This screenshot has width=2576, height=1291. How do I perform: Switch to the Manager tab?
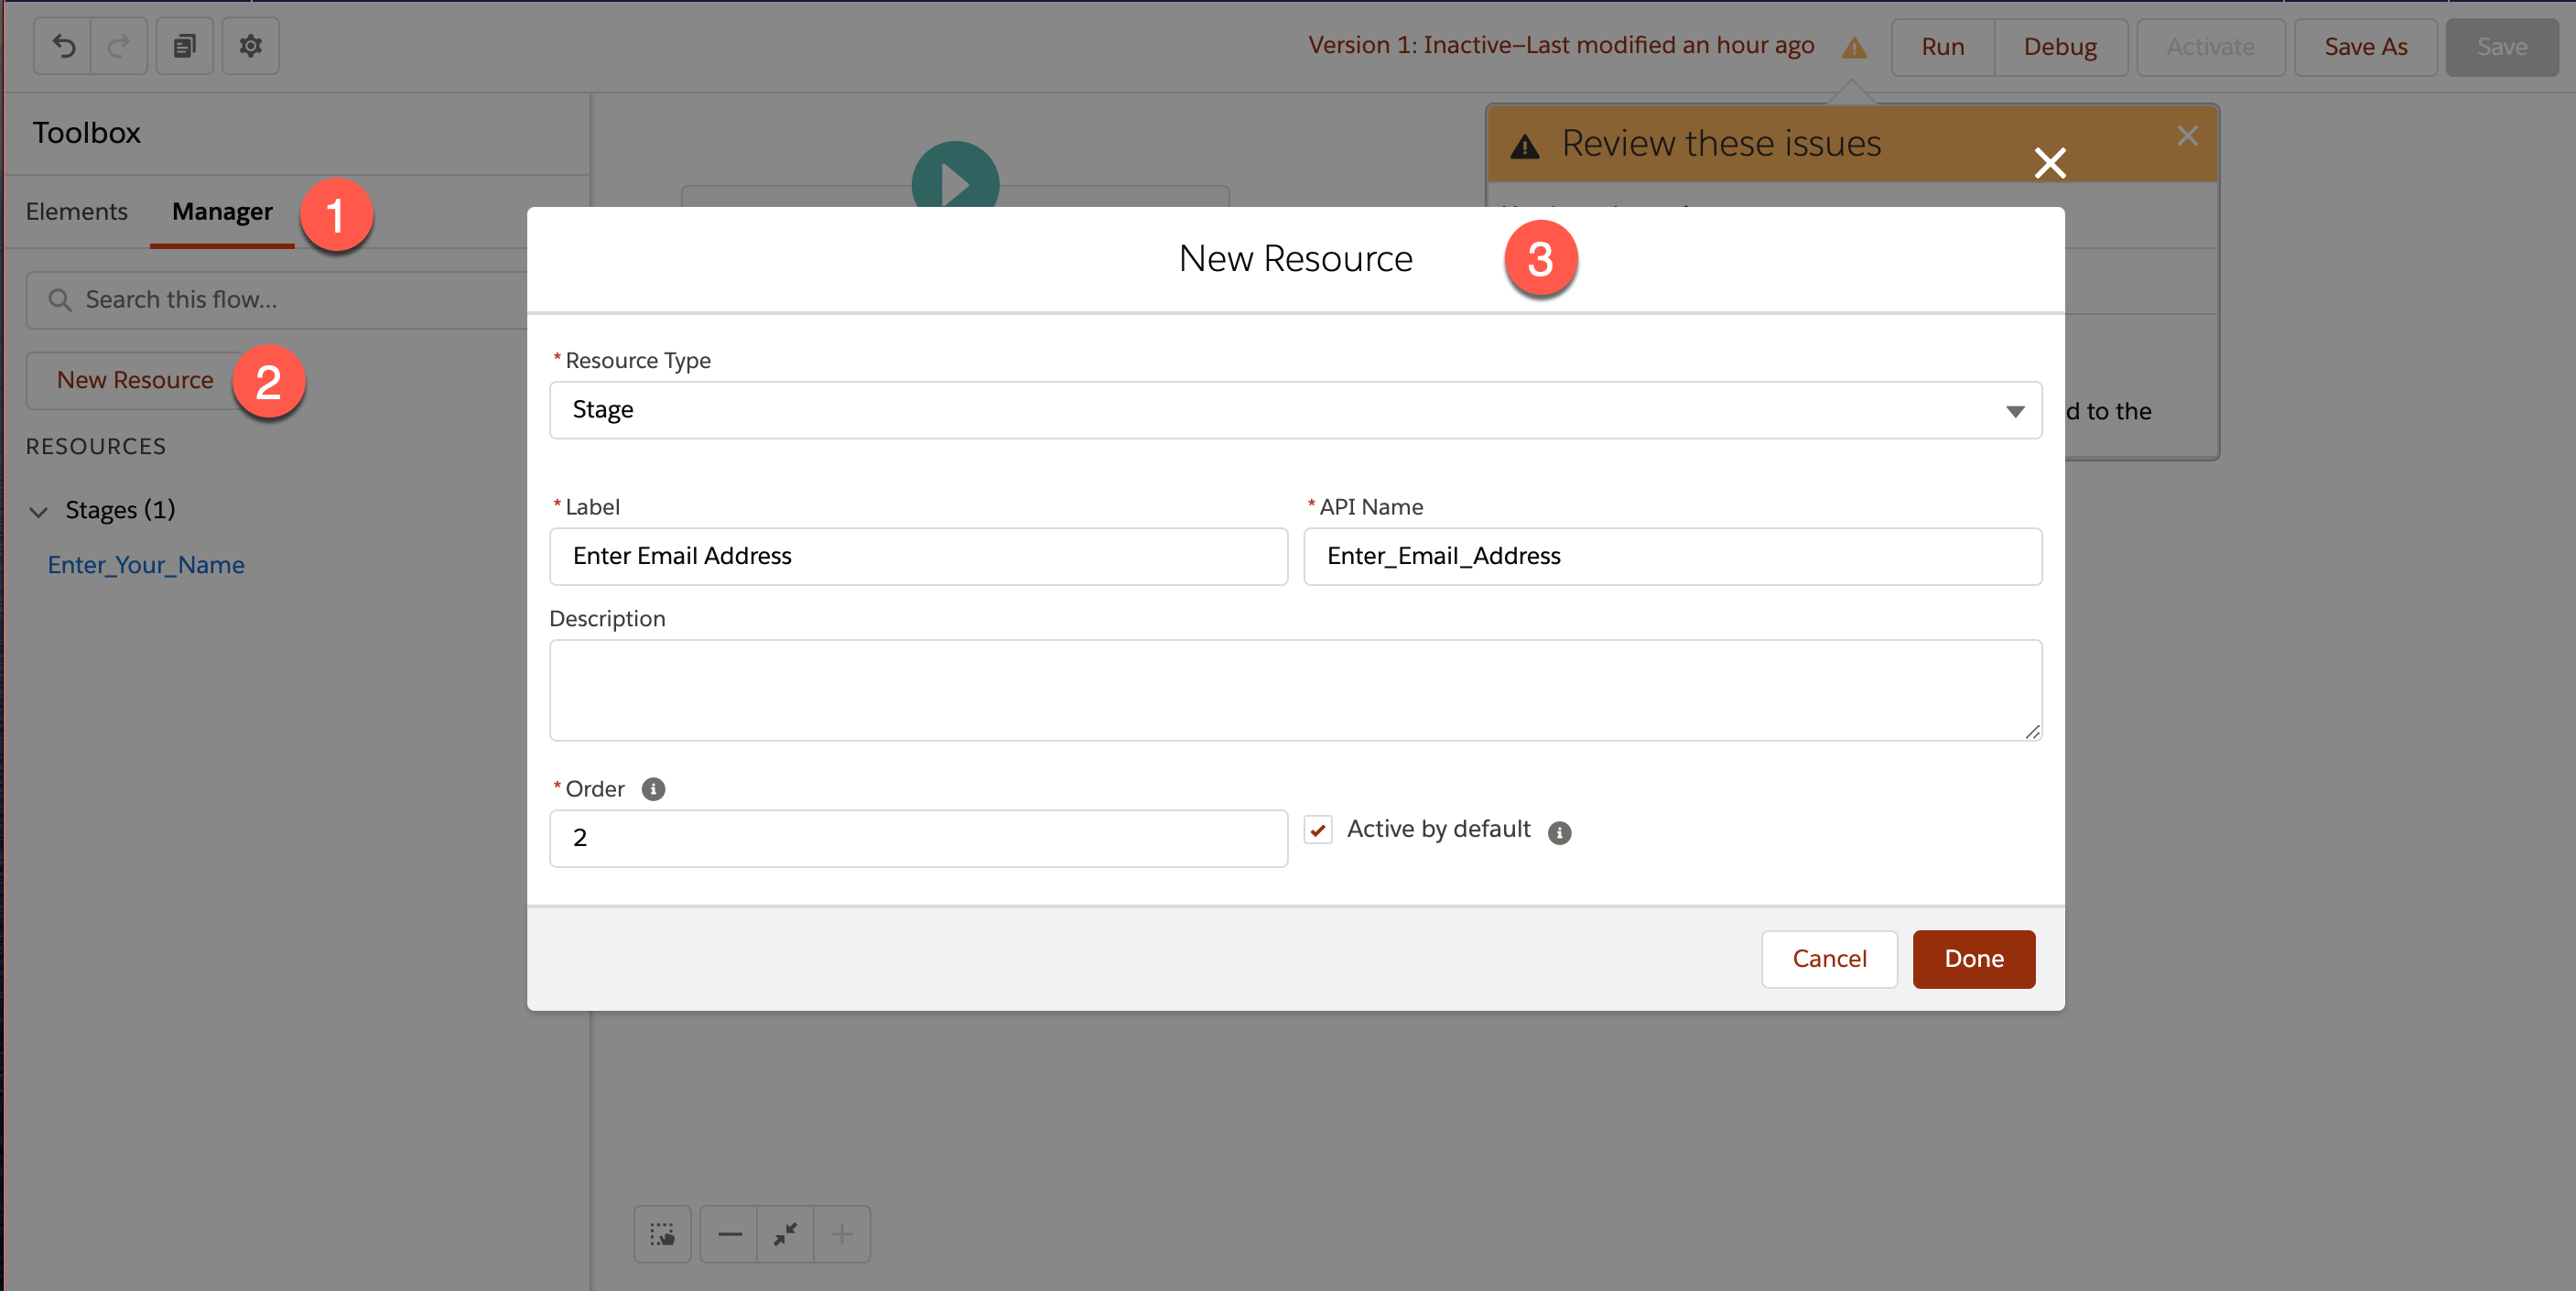(x=222, y=211)
